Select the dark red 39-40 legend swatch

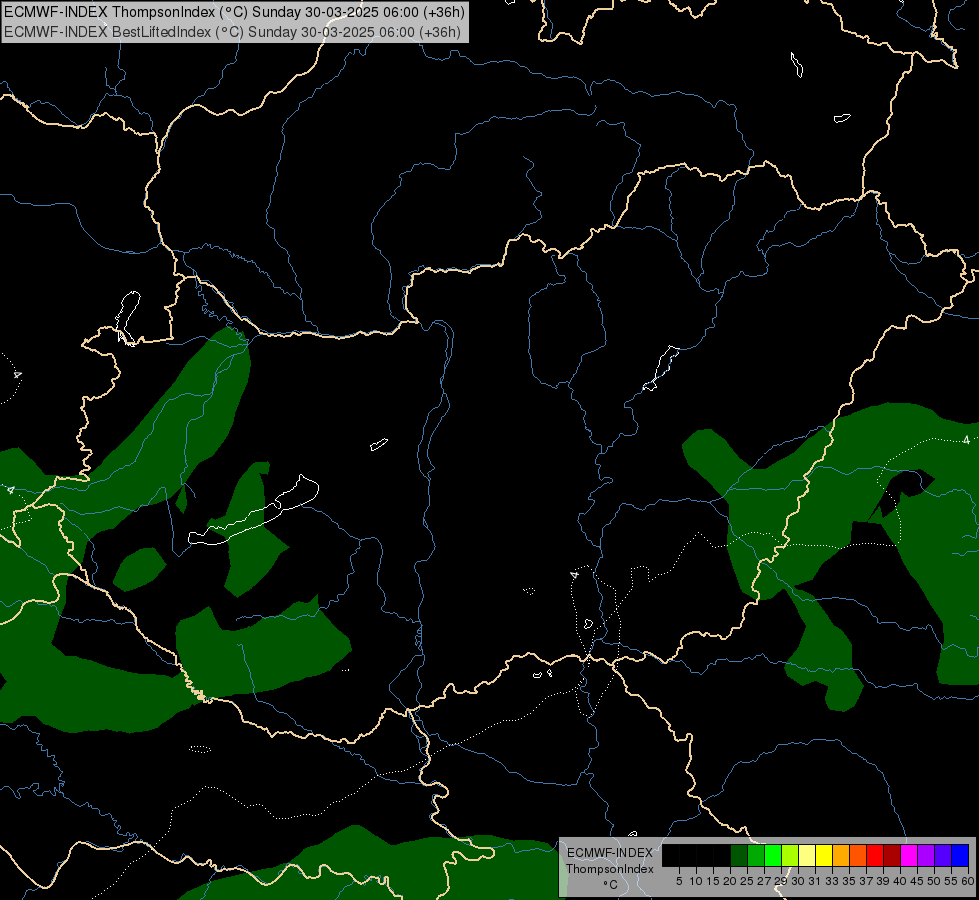892,855
